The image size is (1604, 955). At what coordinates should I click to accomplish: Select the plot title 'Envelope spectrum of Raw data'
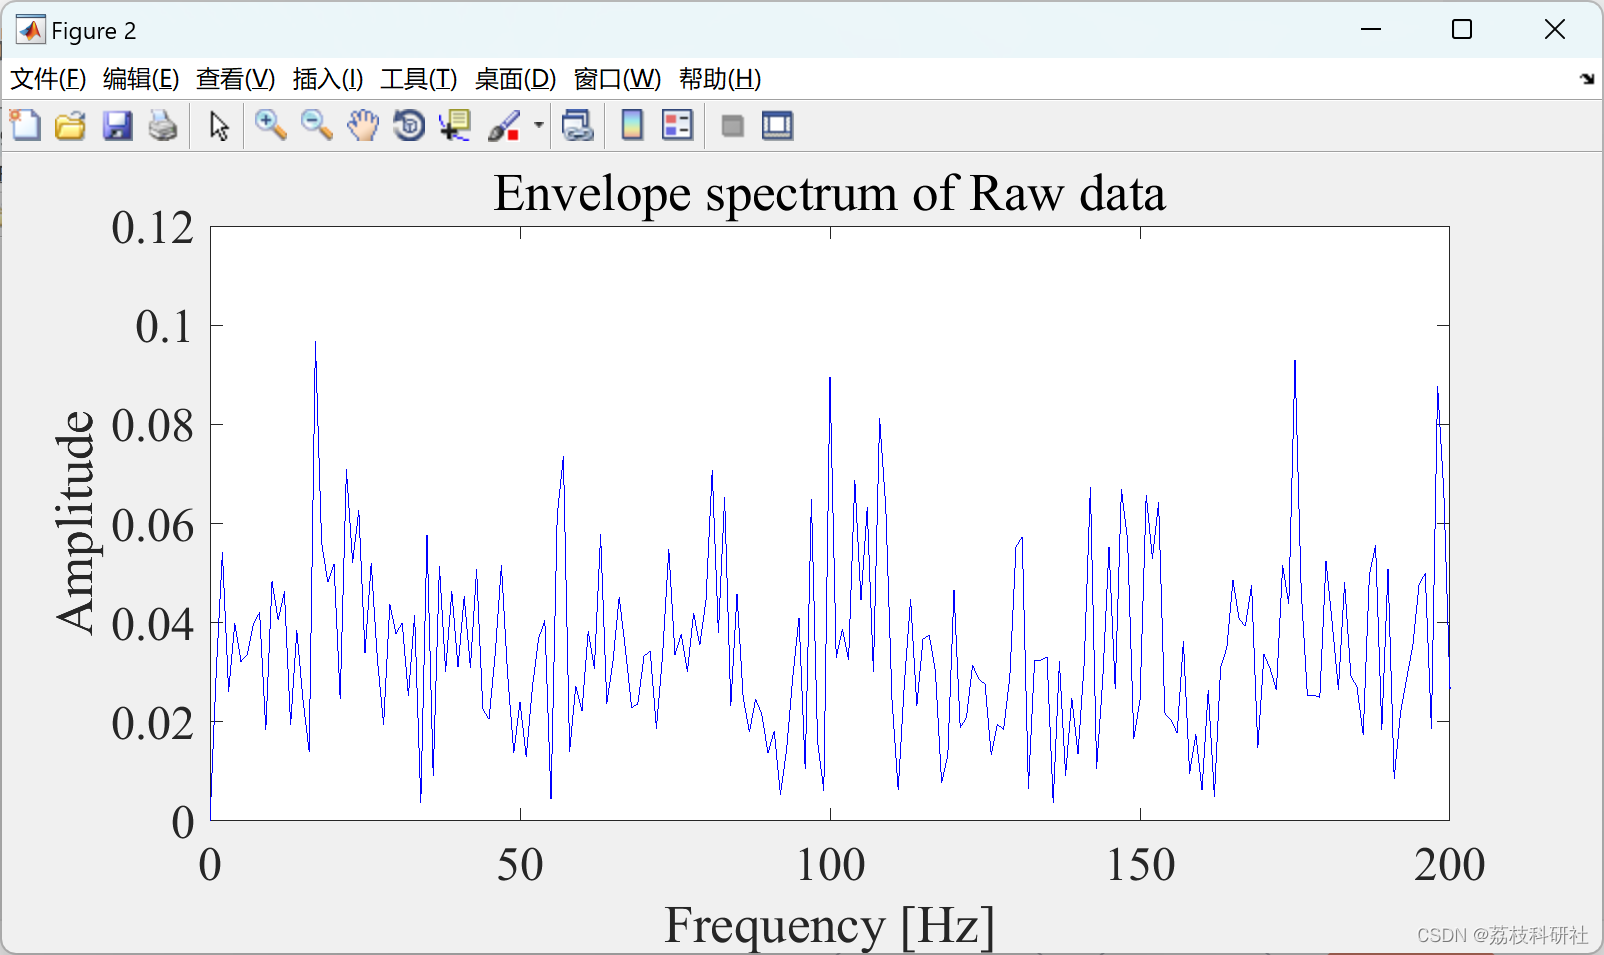829,194
